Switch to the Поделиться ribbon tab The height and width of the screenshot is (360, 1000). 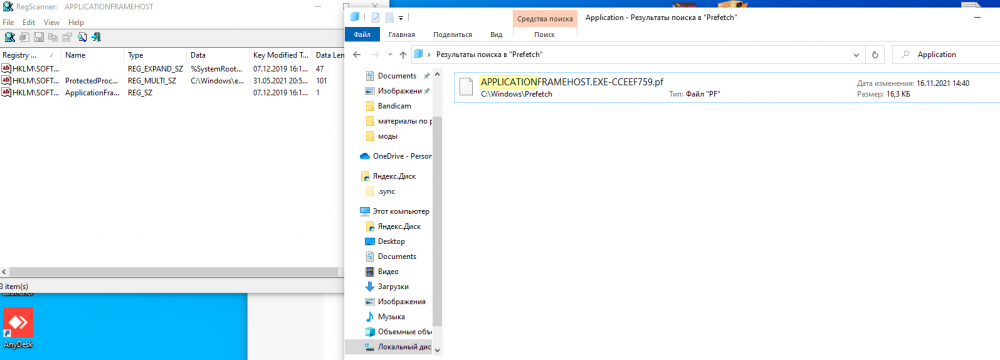[452, 34]
